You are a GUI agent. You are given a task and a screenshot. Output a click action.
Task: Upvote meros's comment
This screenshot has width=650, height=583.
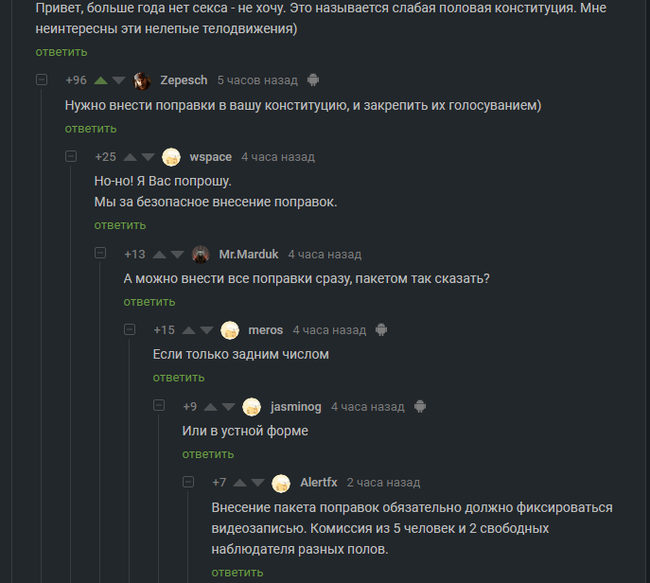click(x=188, y=330)
